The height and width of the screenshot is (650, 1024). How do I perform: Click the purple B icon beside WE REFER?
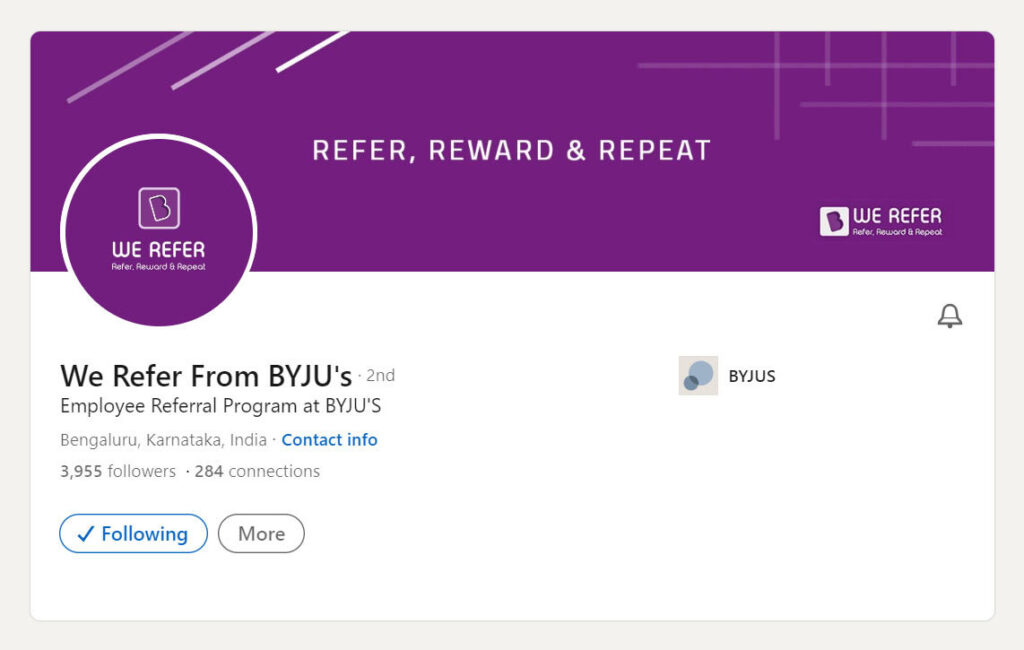(x=835, y=221)
